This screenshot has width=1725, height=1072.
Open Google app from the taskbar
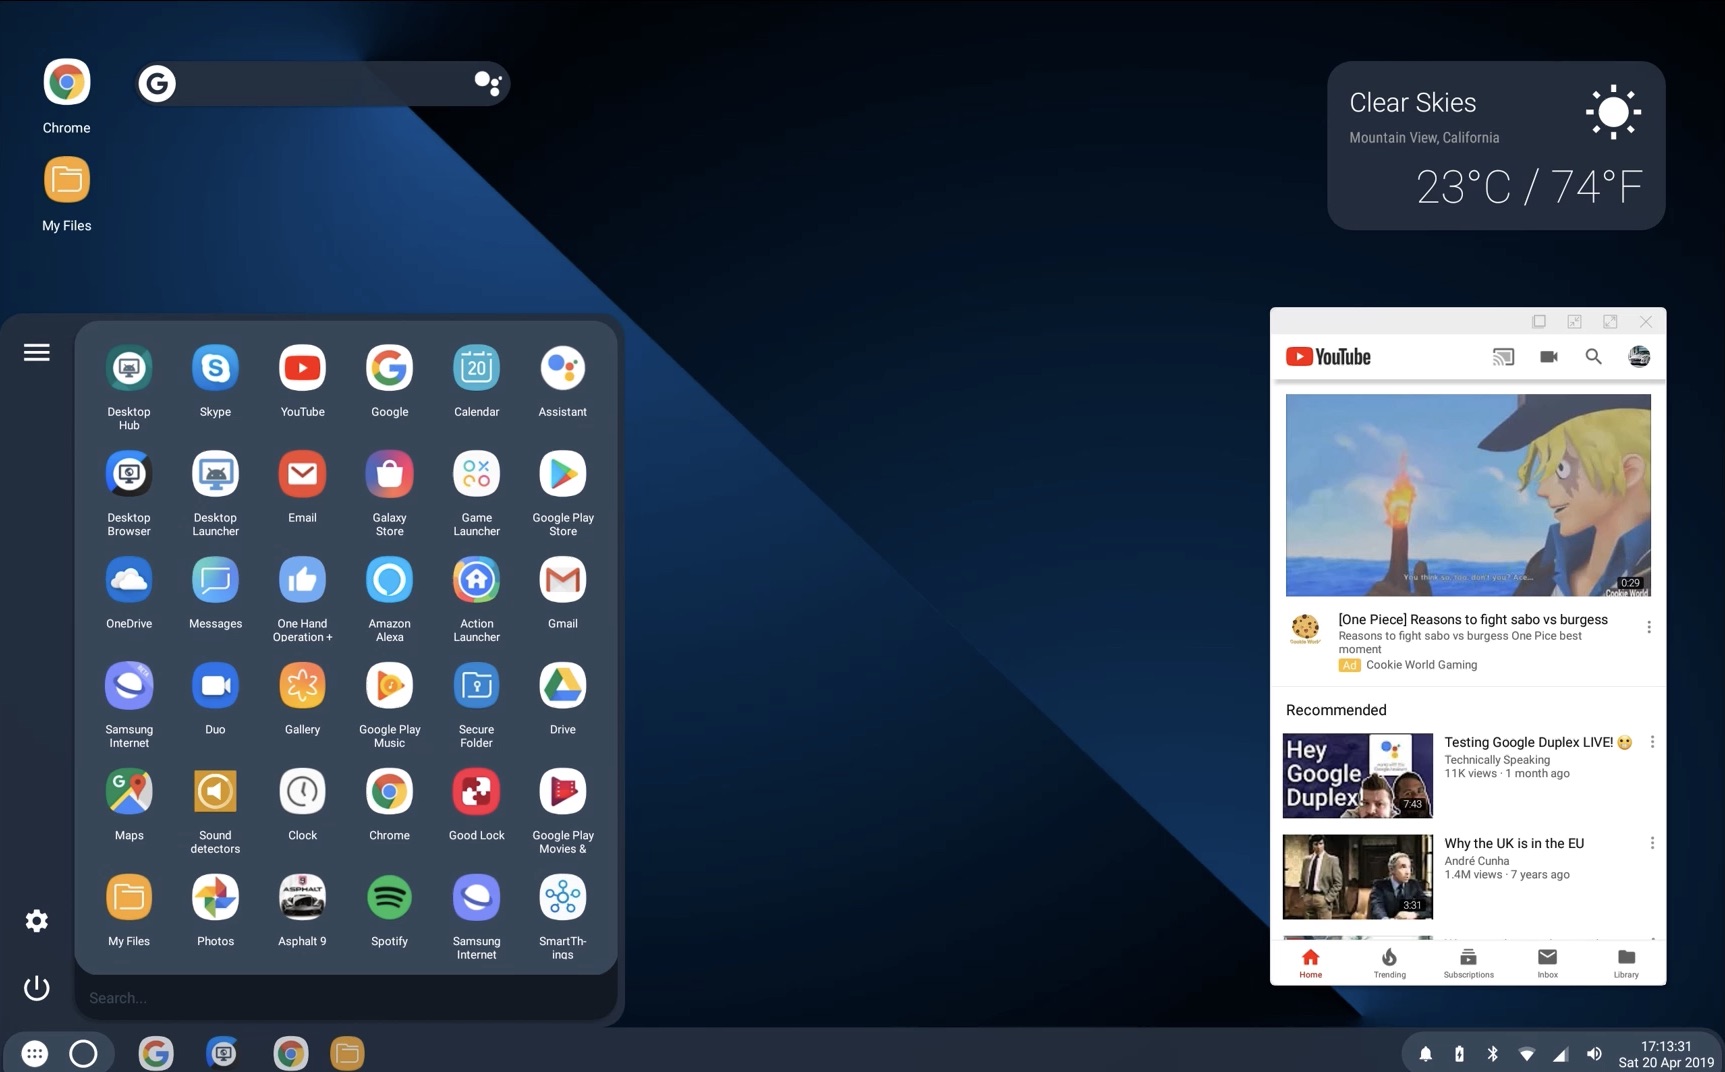point(155,1053)
